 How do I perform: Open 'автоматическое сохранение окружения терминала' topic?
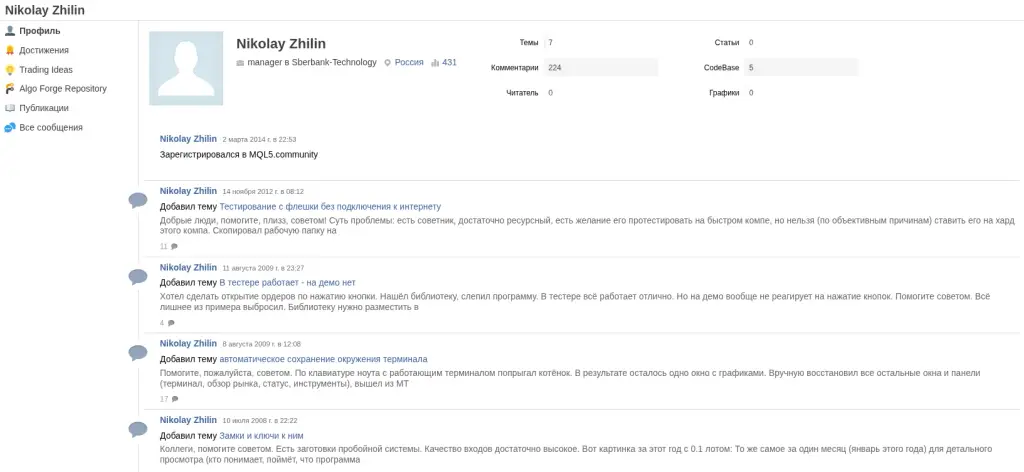[x=323, y=359]
